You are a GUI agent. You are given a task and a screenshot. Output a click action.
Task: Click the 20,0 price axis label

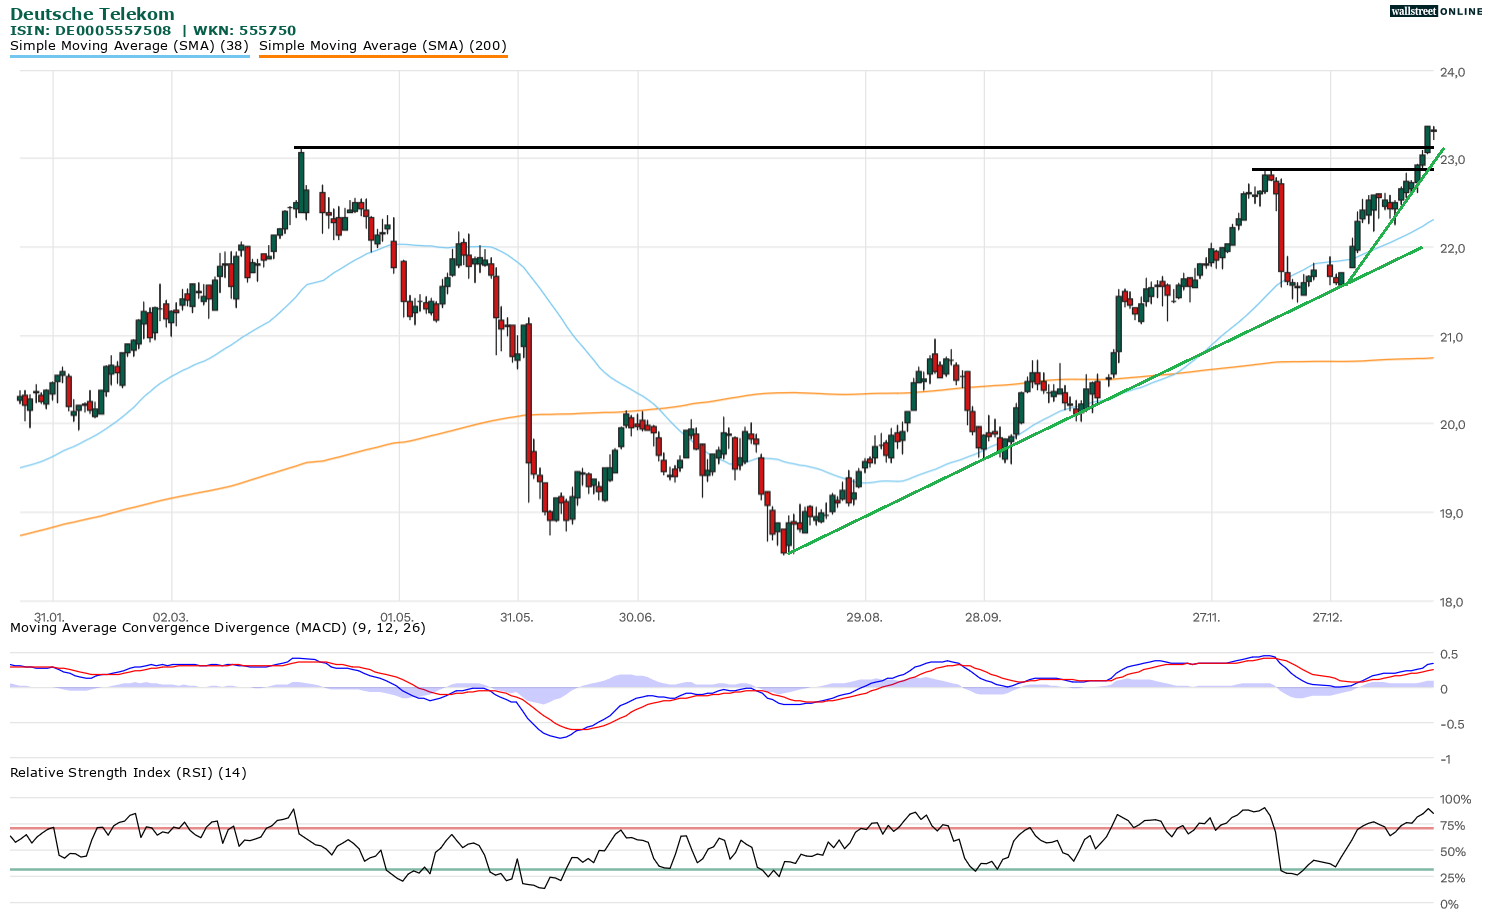coord(1453,425)
